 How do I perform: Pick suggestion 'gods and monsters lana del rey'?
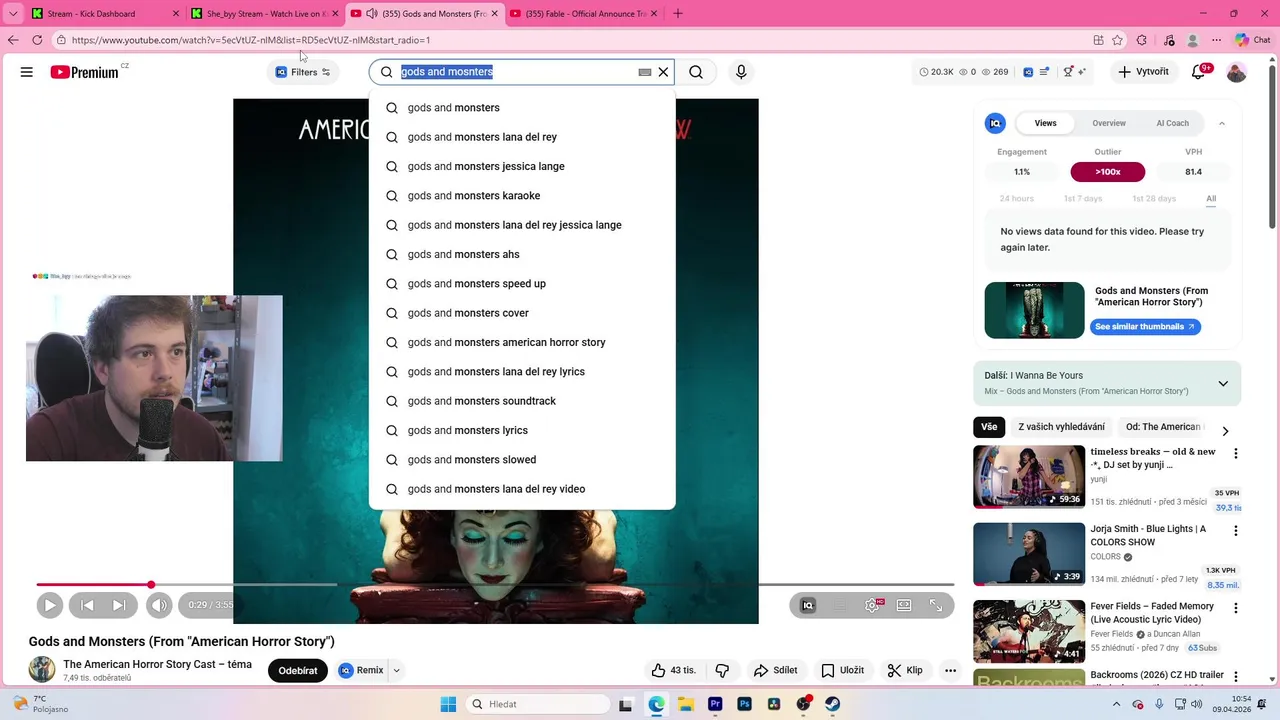(x=522, y=137)
